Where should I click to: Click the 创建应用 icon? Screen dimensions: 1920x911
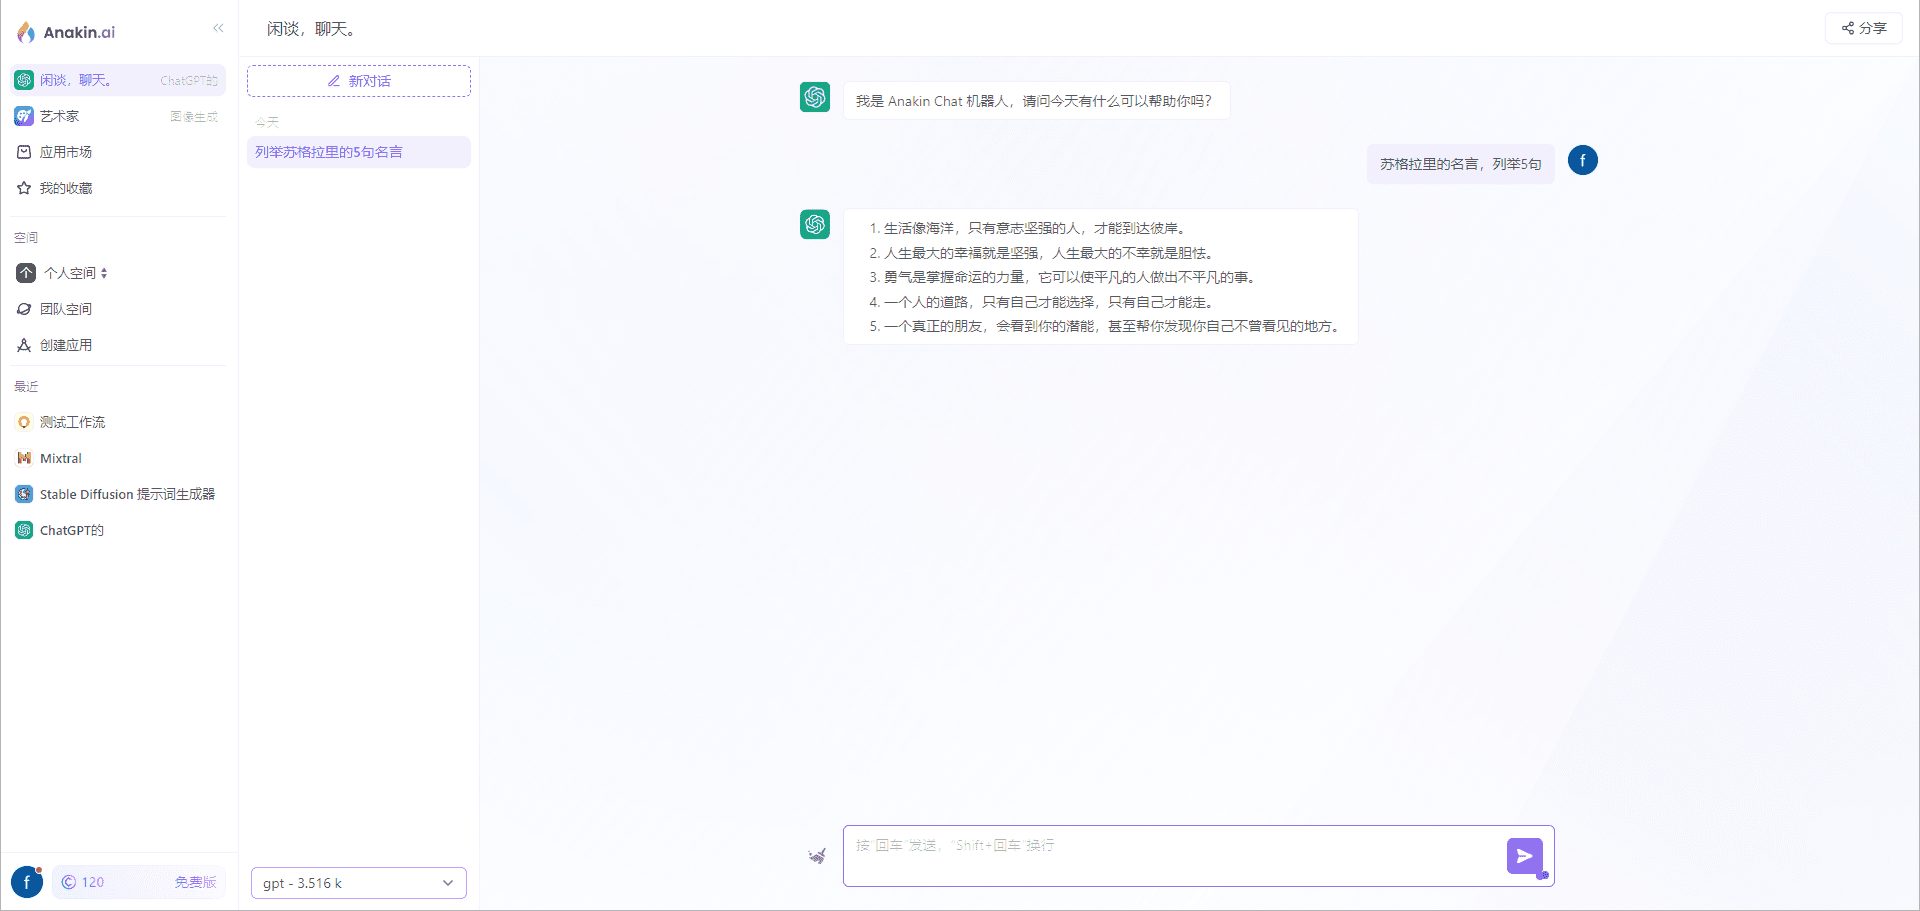(24, 345)
